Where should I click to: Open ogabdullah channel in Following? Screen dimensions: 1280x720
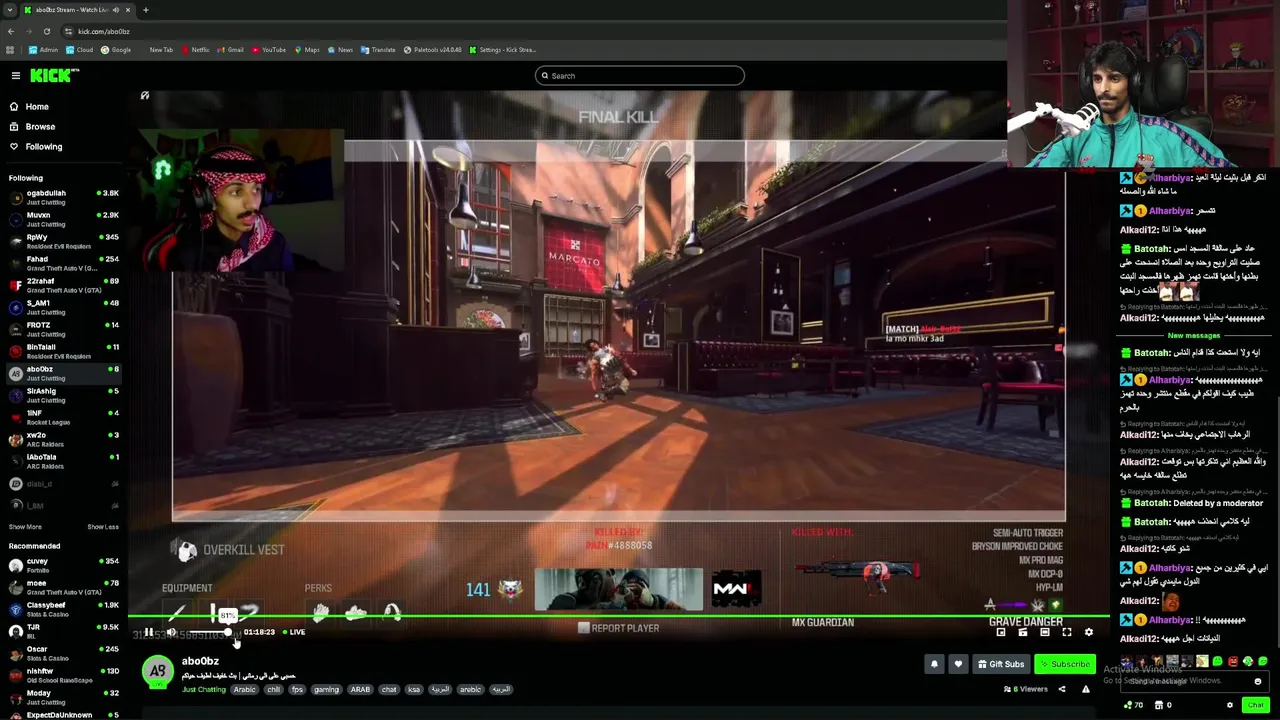pyautogui.click(x=64, y=197)
